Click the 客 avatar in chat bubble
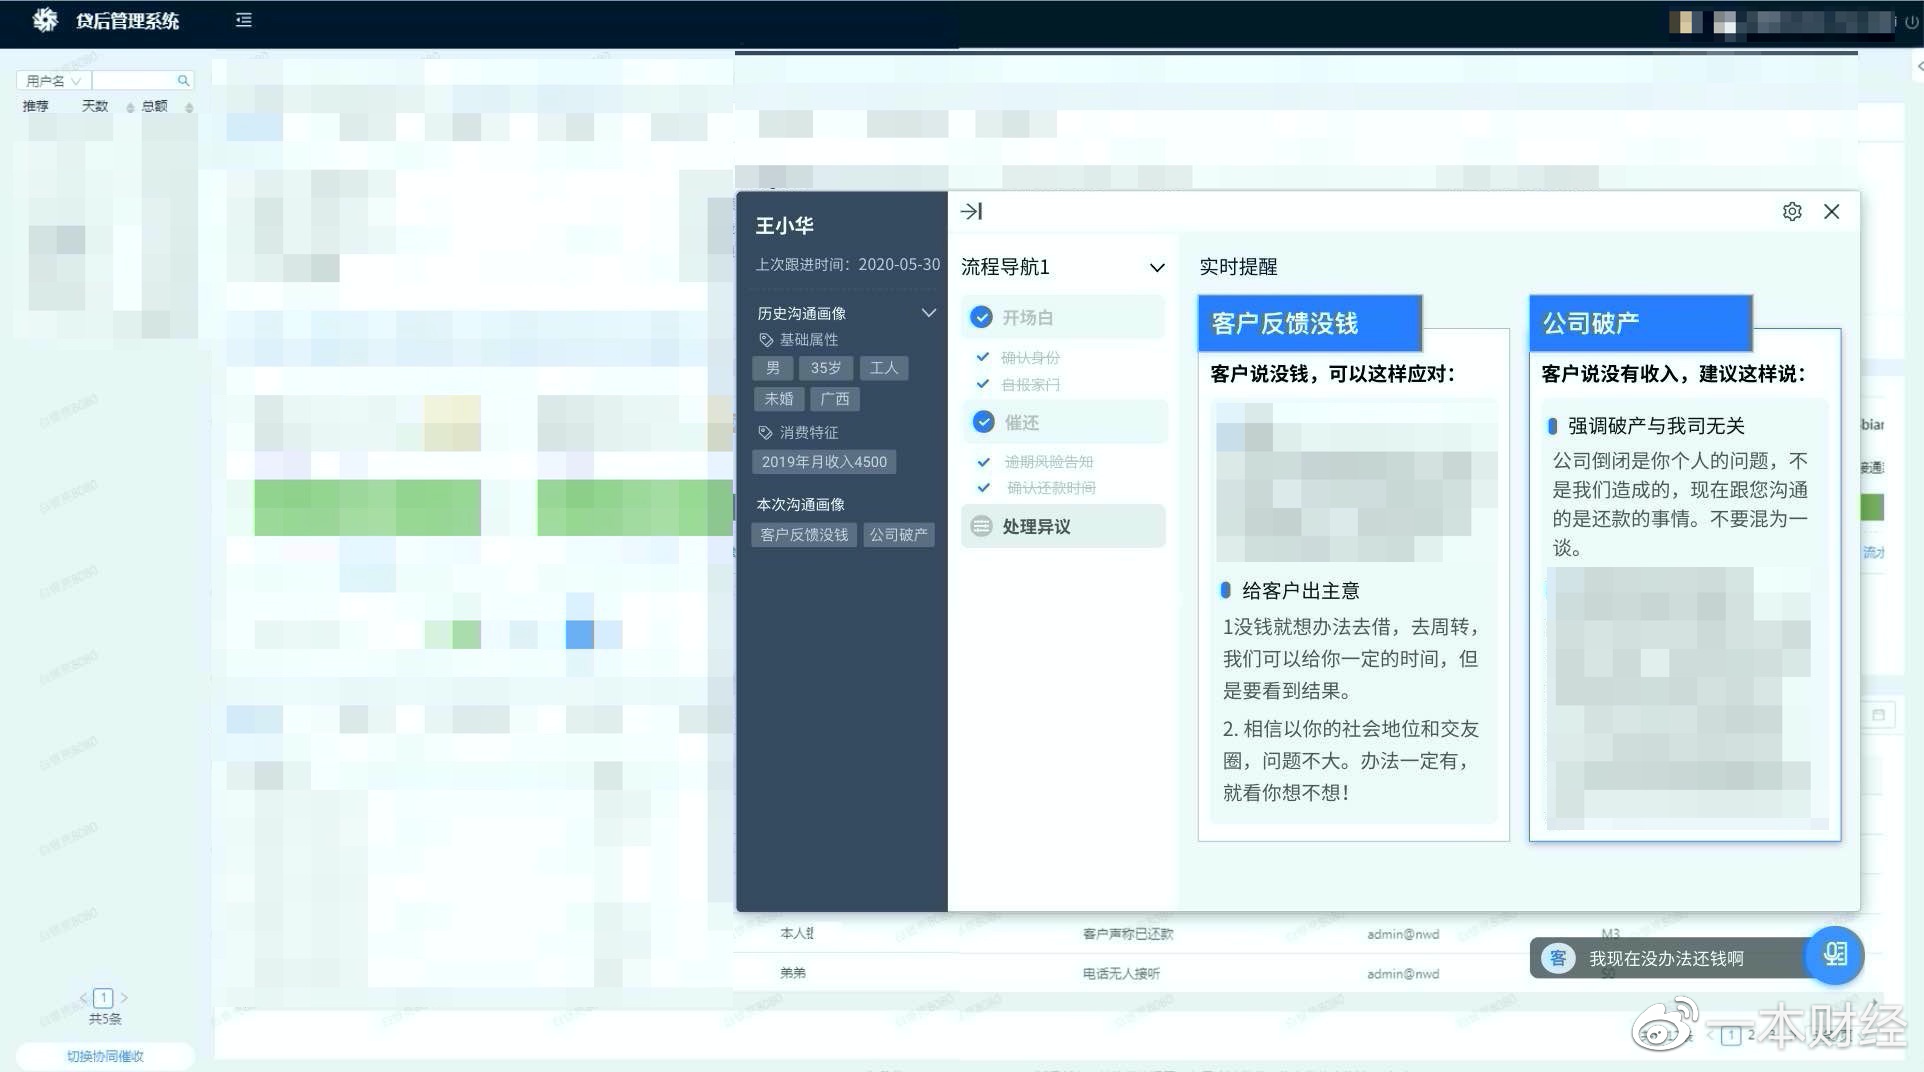The width and height of the screenshot is (1924, 1072). tap(1557, 958)
